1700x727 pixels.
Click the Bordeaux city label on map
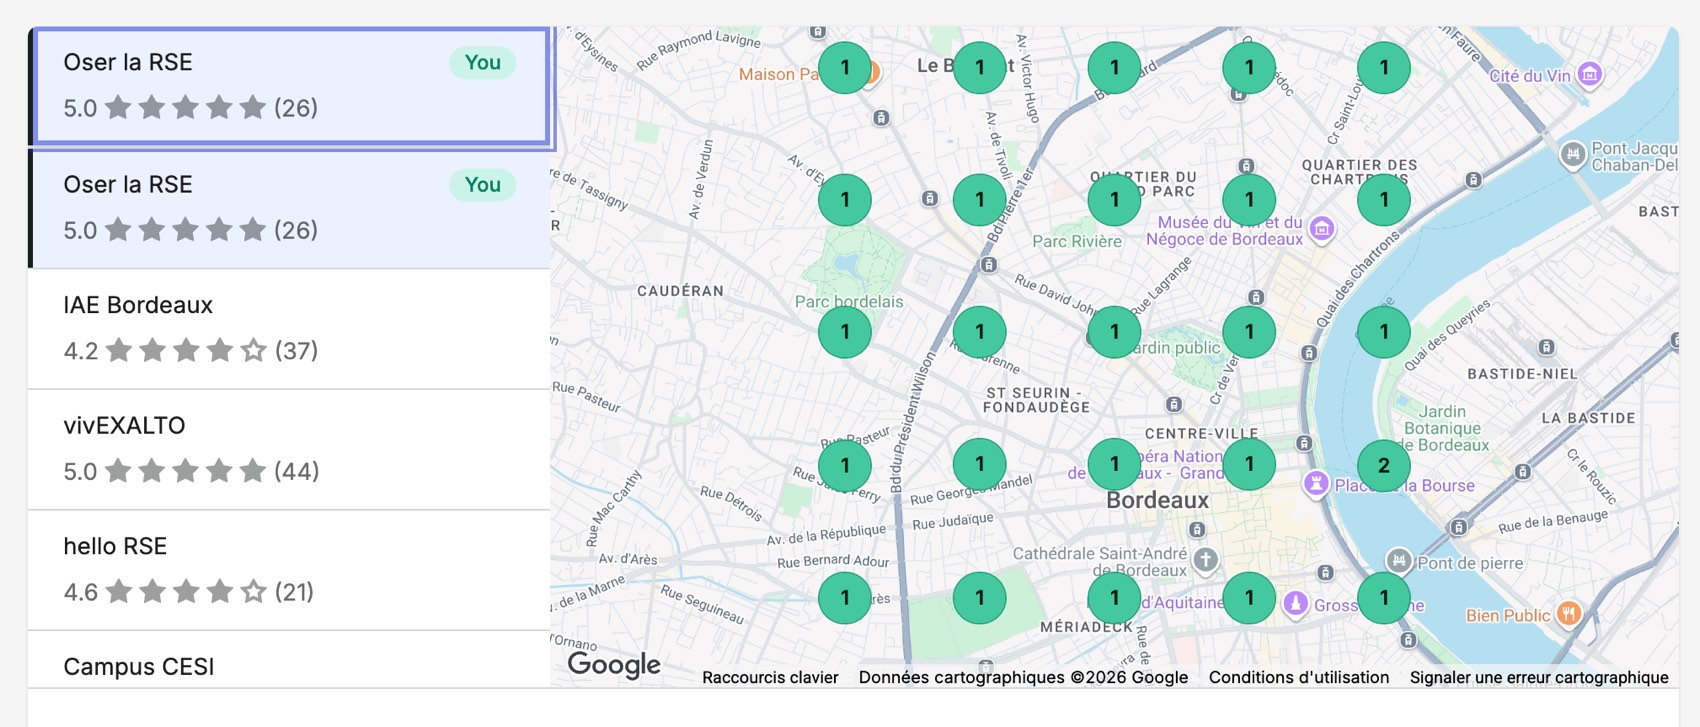point(1157,500)
